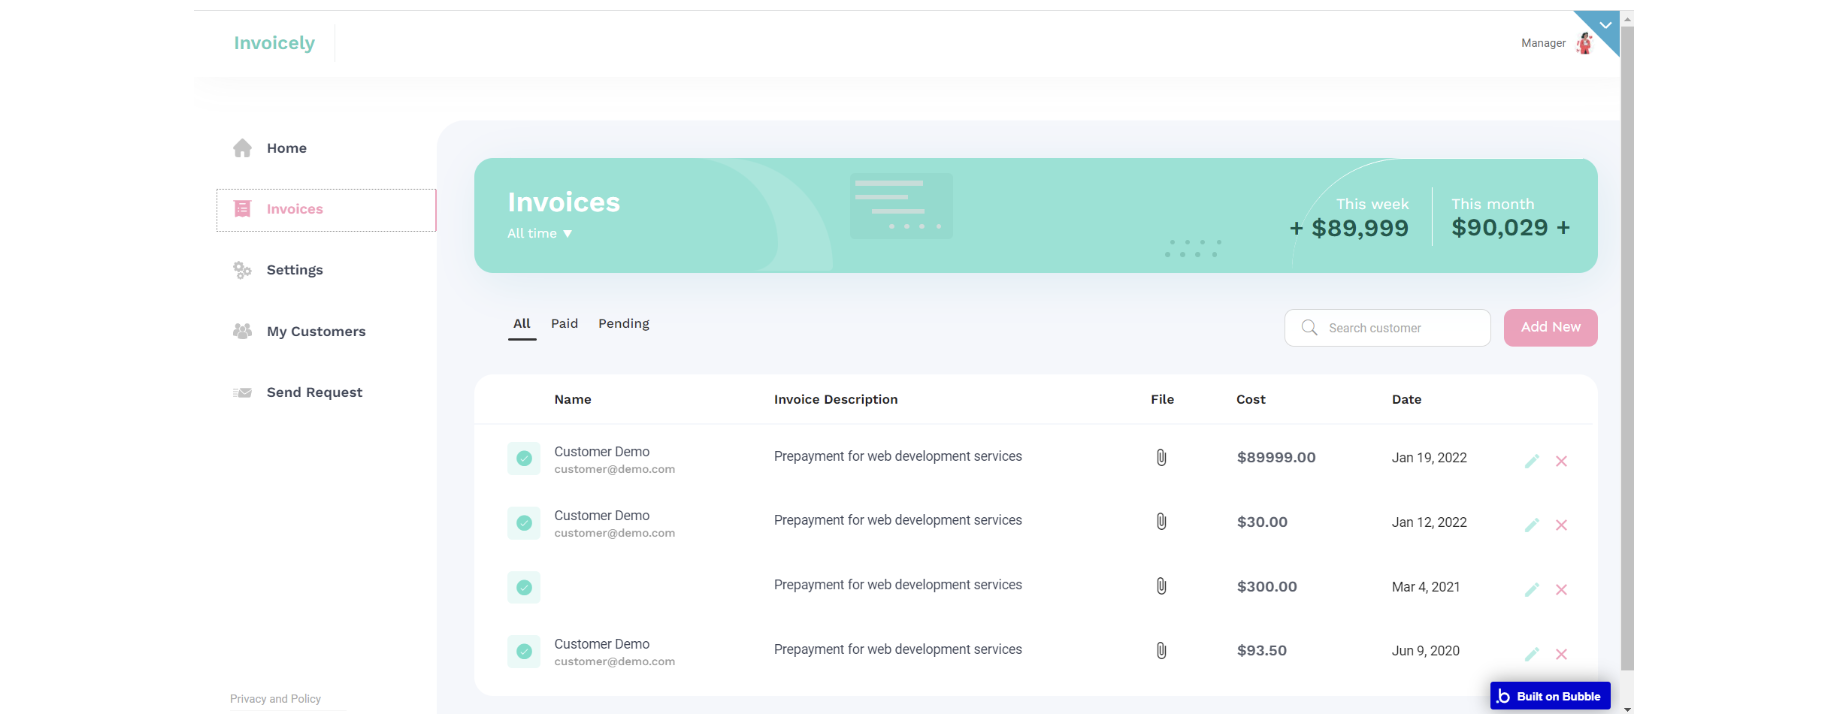This screenshot has height=720, width=1830.
Task: Delete the Mar 4, 2021 invoice
Action: [1561, 590]
